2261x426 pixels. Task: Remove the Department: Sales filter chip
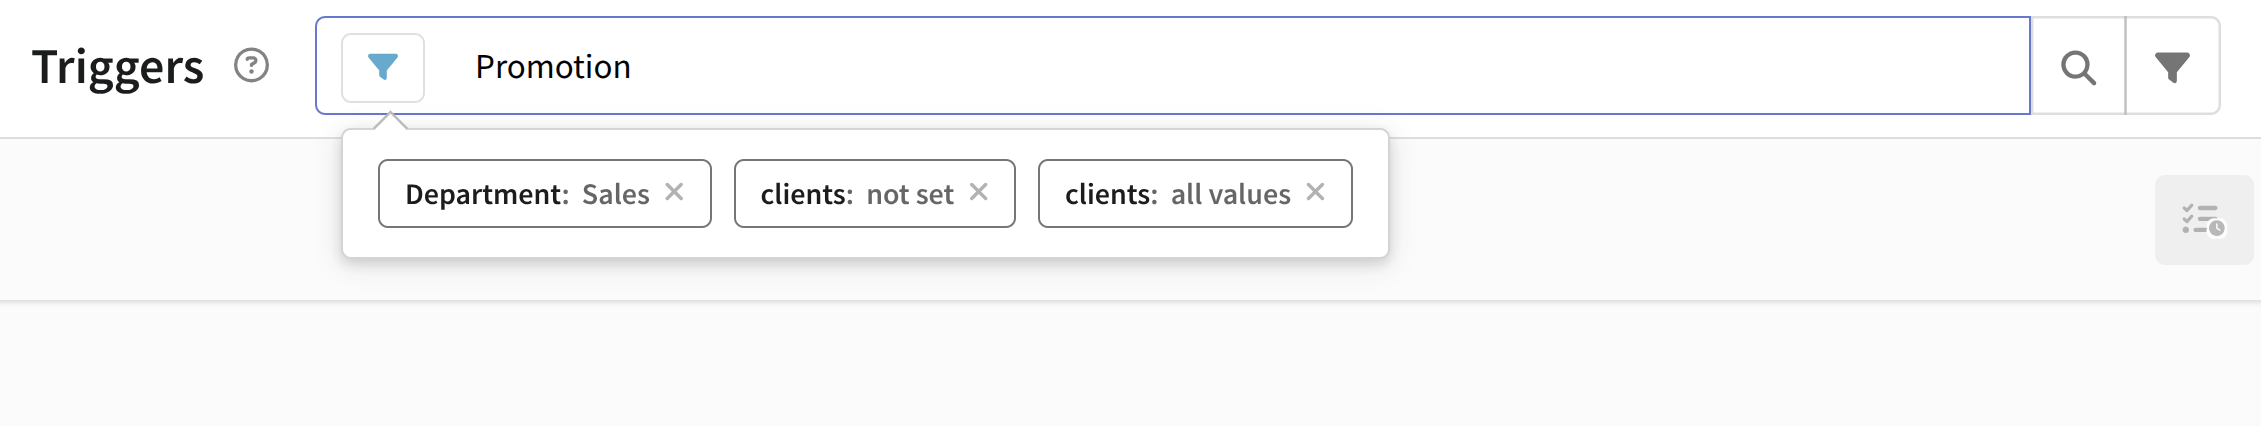[675, 192]
